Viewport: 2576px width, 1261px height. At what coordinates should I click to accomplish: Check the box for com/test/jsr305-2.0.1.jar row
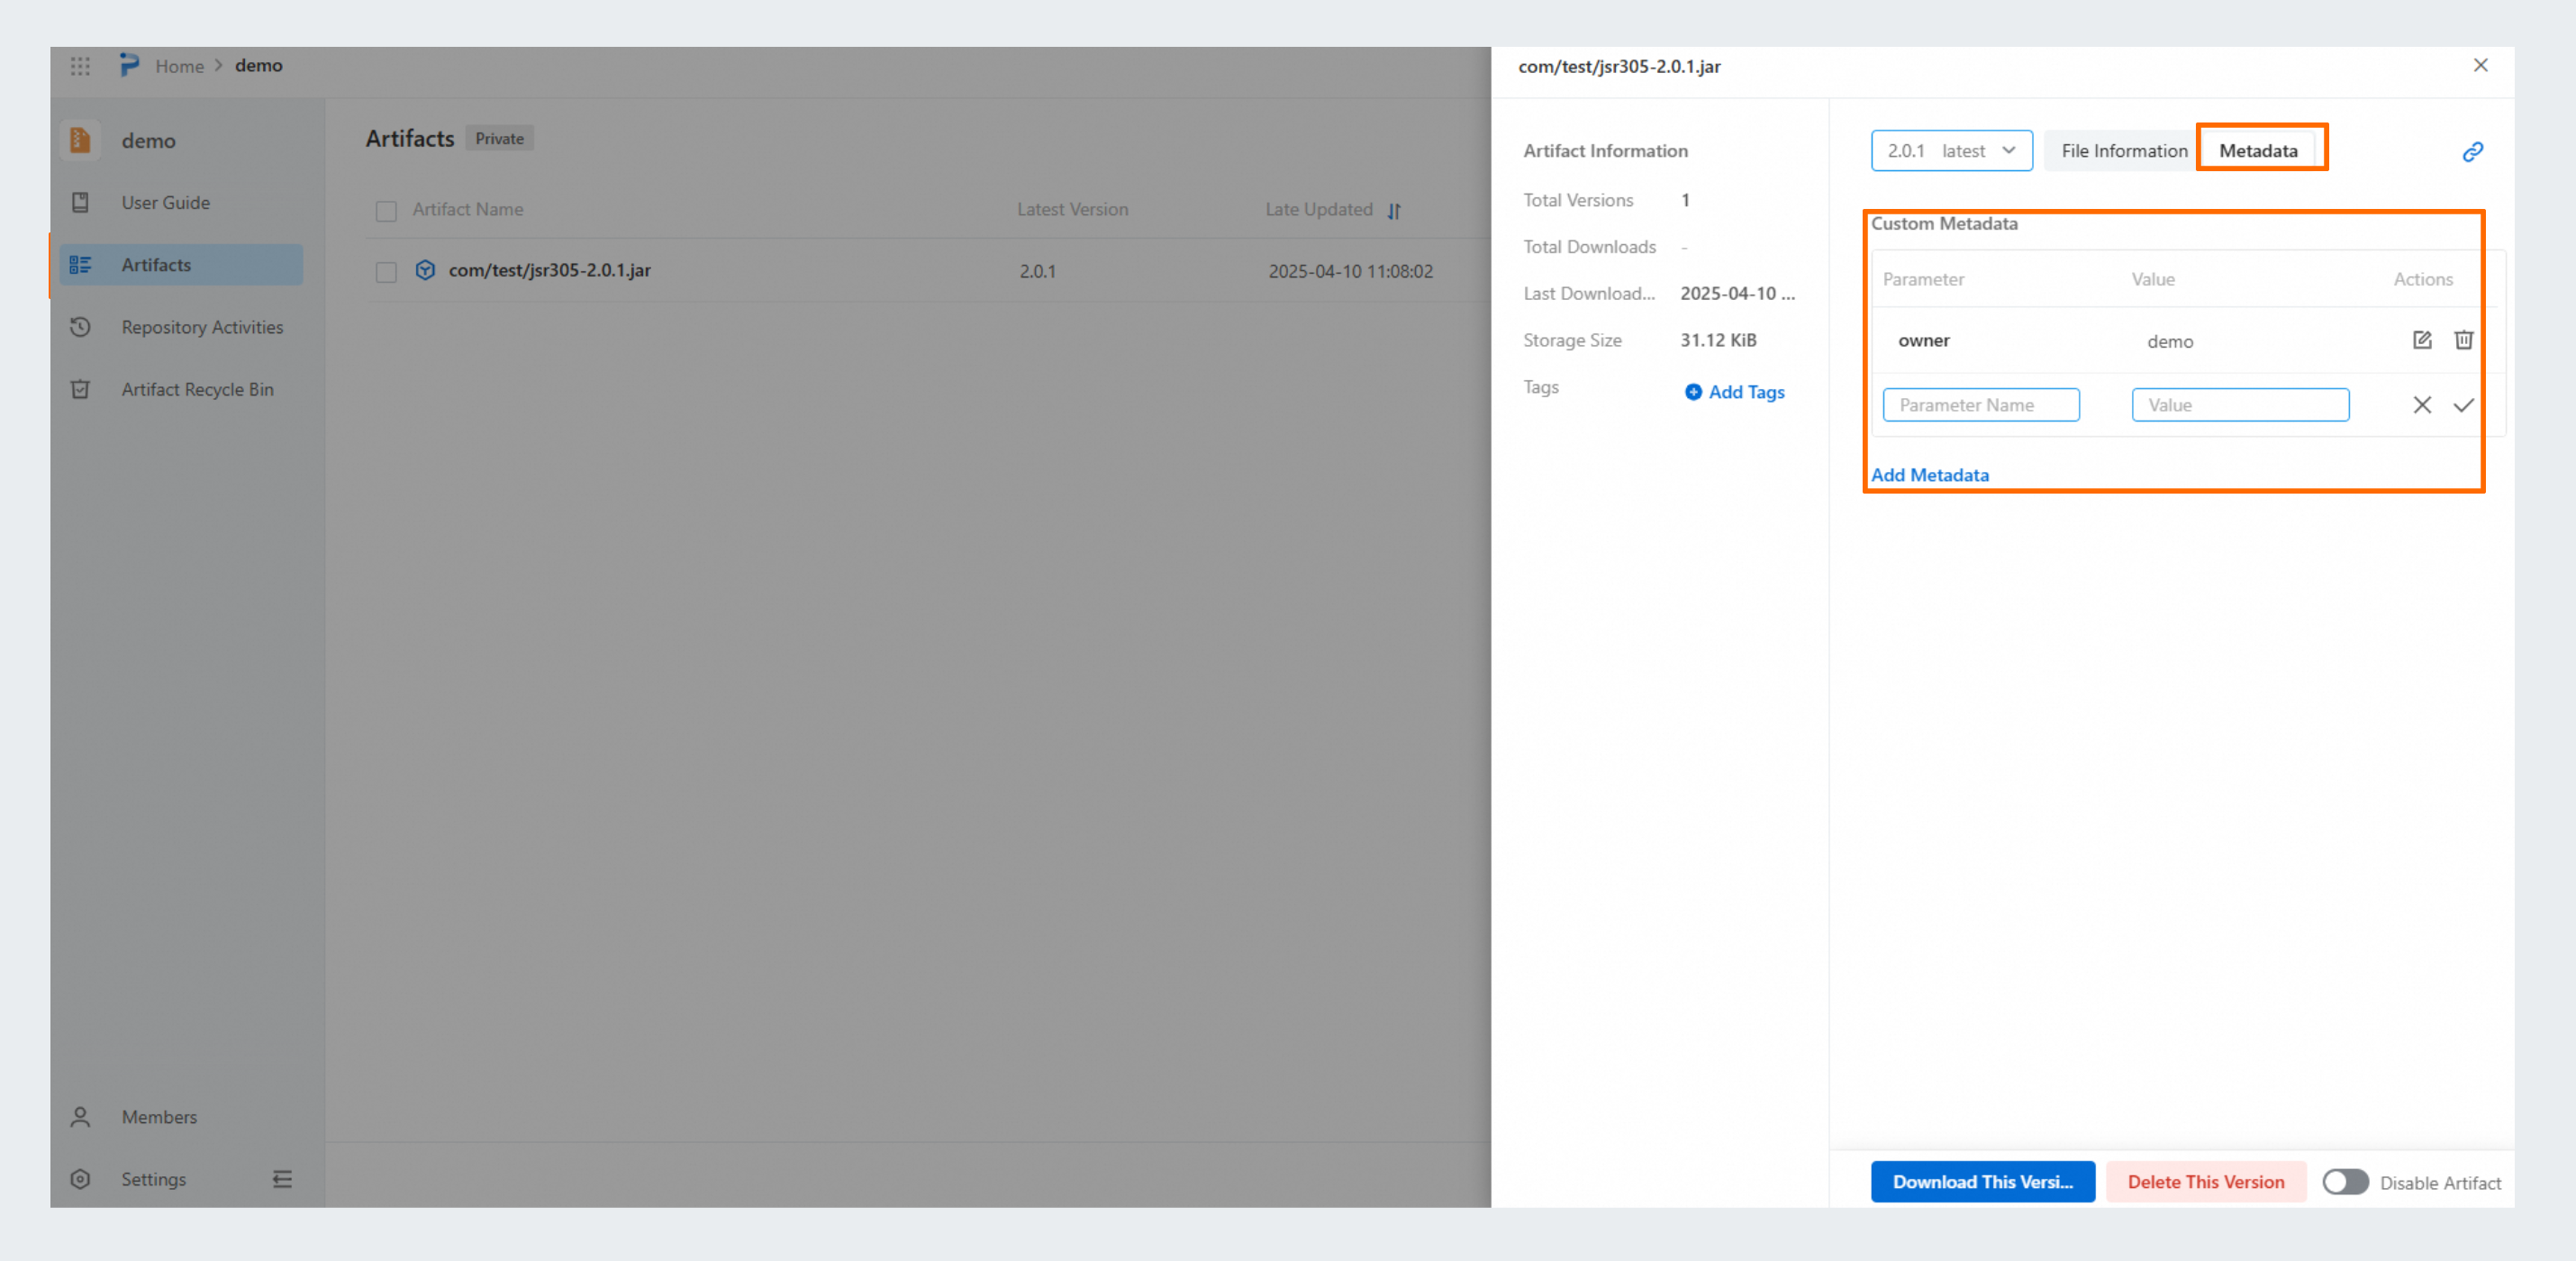[x=386, y=272]
